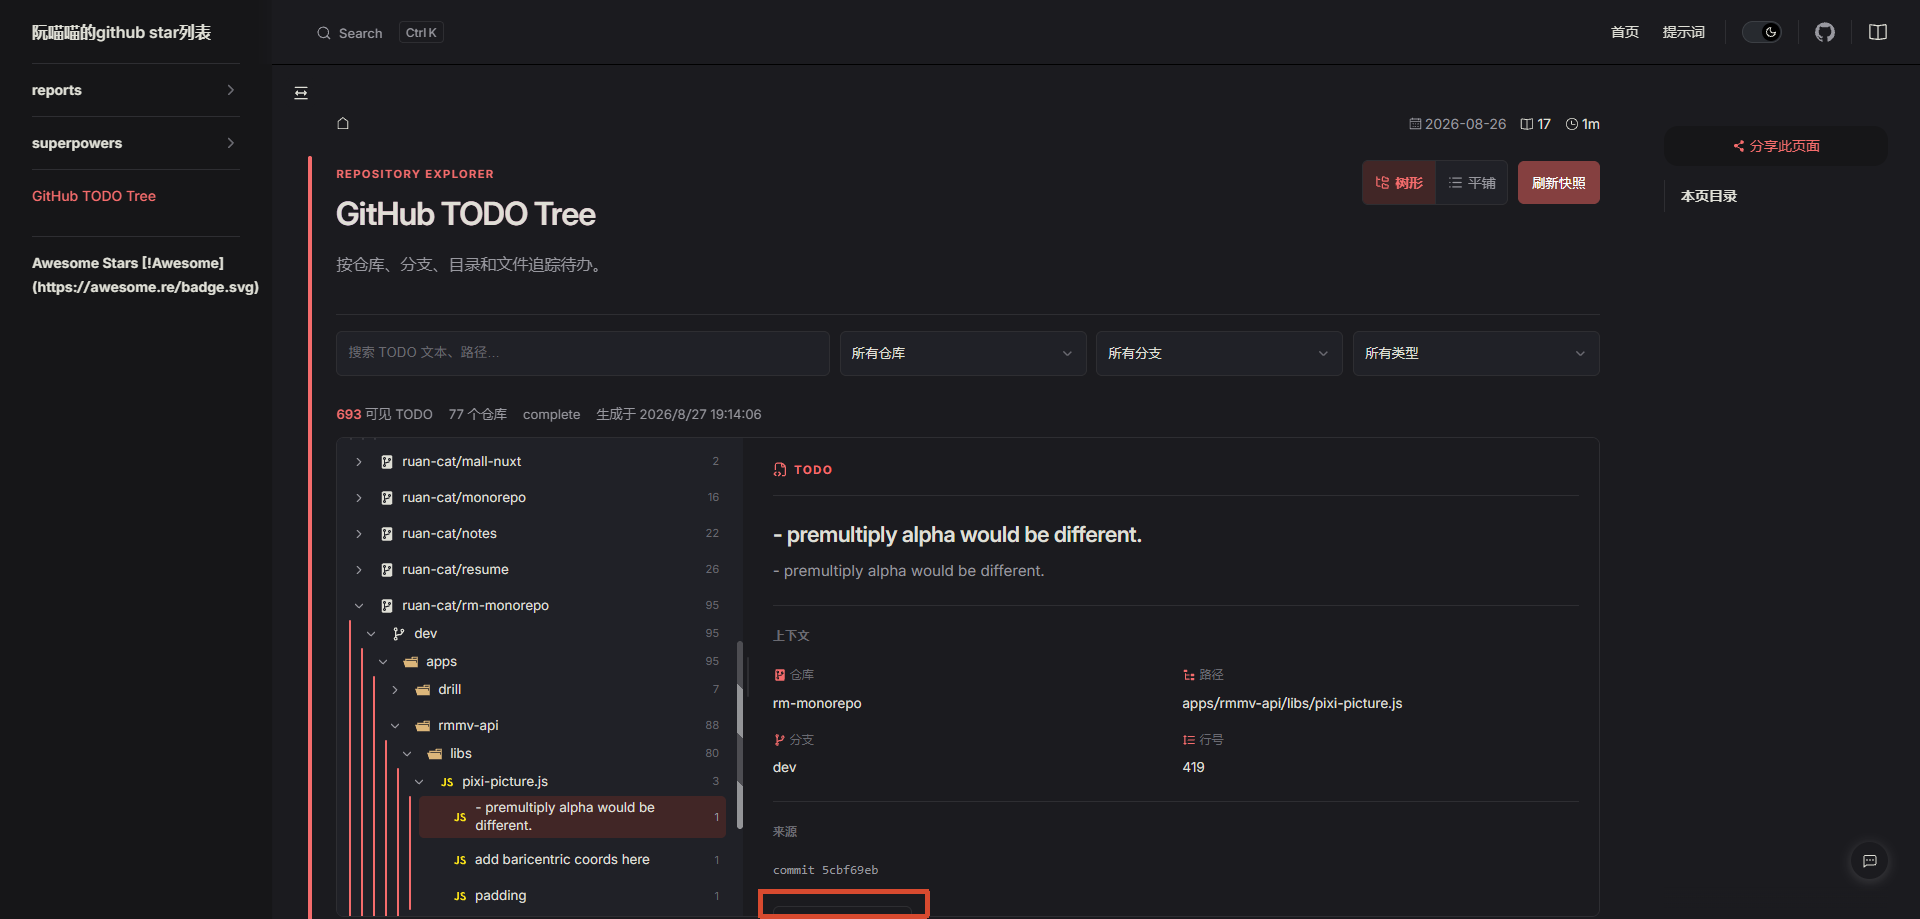The width and height of the screenshot is (1920, 919).
Task: Open the book layout icon in header
Action: 1878,32
